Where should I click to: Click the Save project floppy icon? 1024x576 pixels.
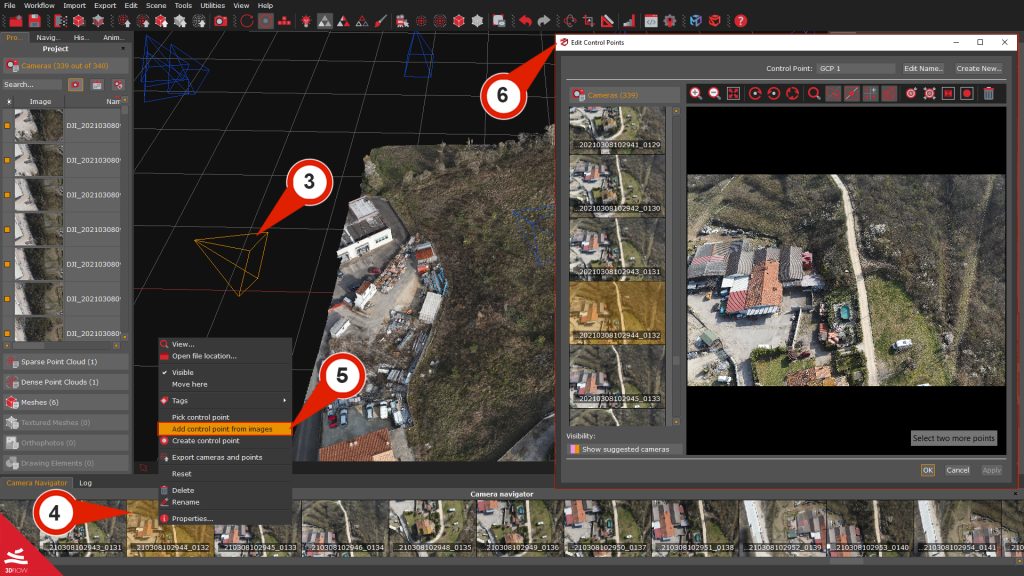coord(35,21)
